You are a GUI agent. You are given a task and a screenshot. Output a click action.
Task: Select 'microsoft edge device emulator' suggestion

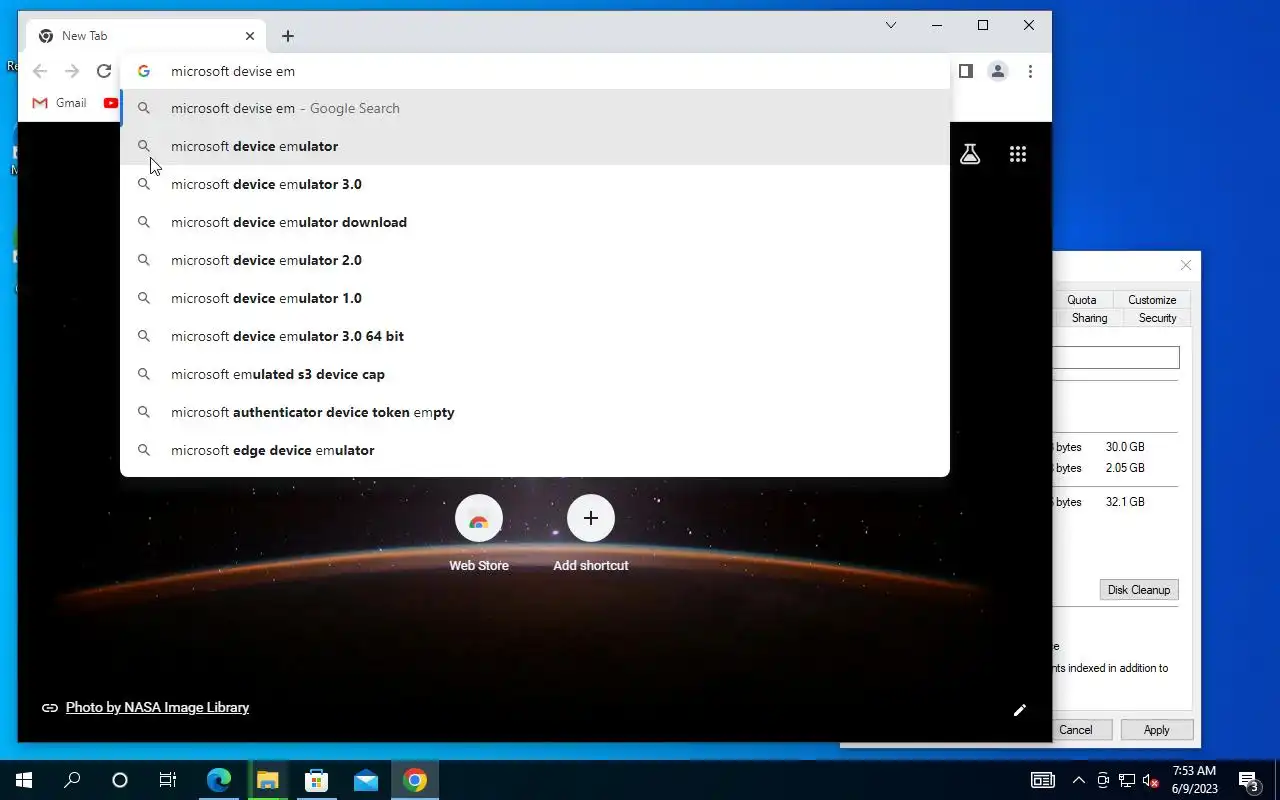click(535, 450)
